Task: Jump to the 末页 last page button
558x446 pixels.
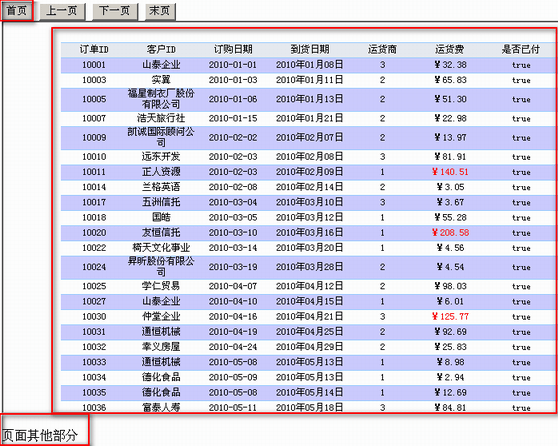Action: (x=160, y=11)
